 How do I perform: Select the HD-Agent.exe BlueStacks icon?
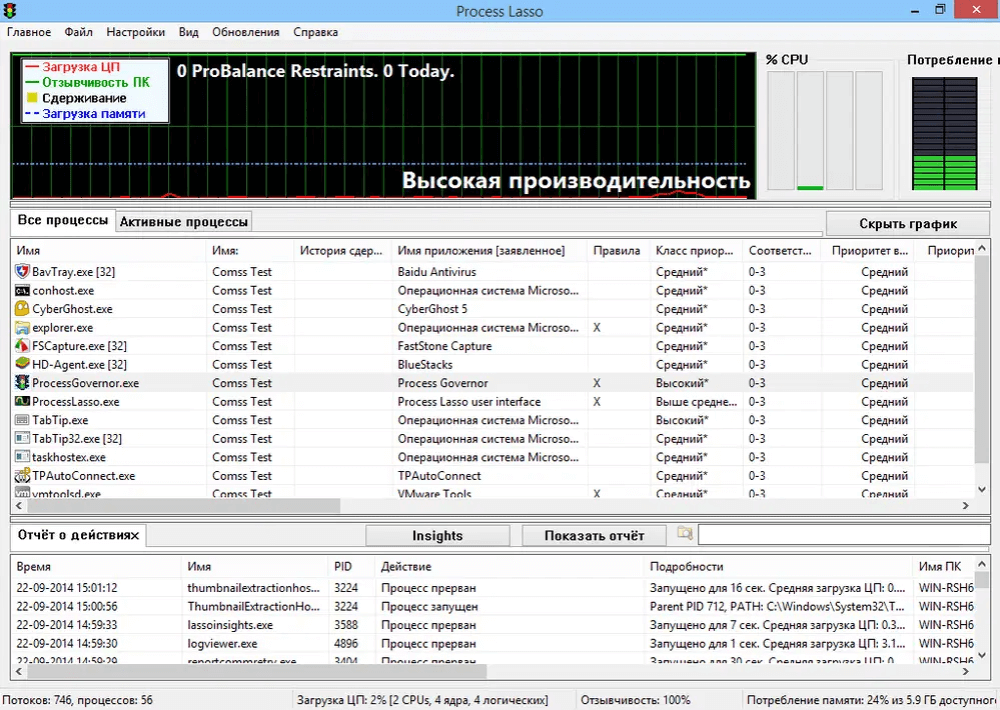tap(23, 365)
